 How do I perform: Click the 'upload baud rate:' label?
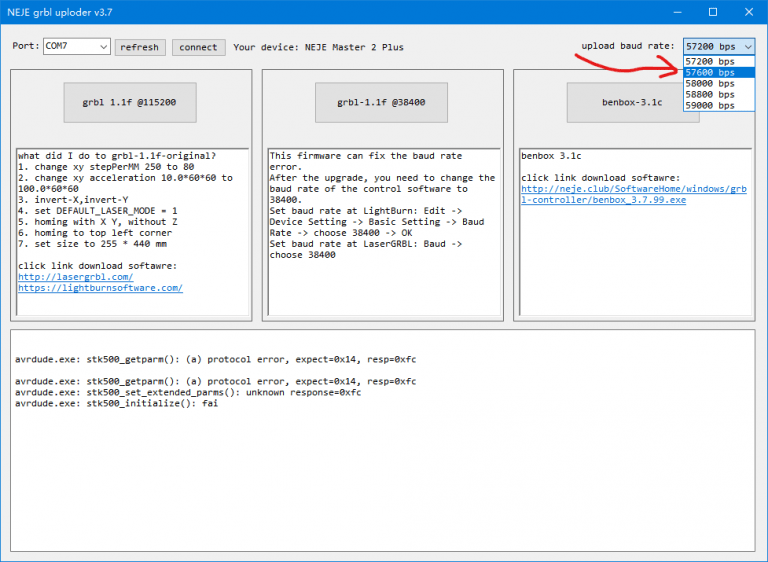click(x=628, y=46)
